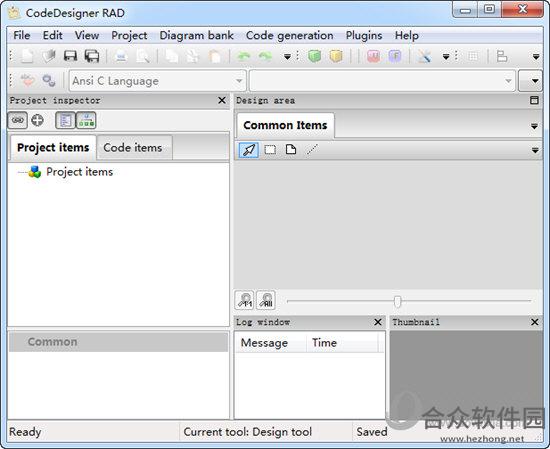The width and height of the screenshot is (550, 449).
Task: Open the View menu
Action: 87,35
